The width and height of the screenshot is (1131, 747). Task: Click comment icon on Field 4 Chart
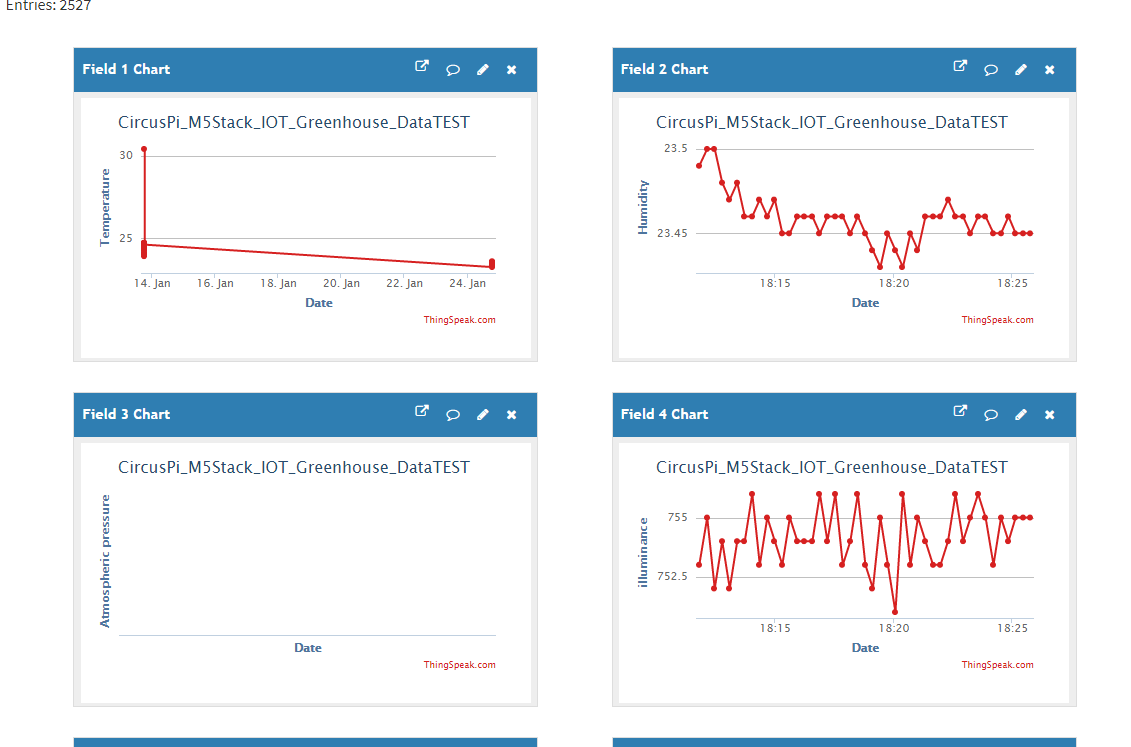click(x=991, y=415)
